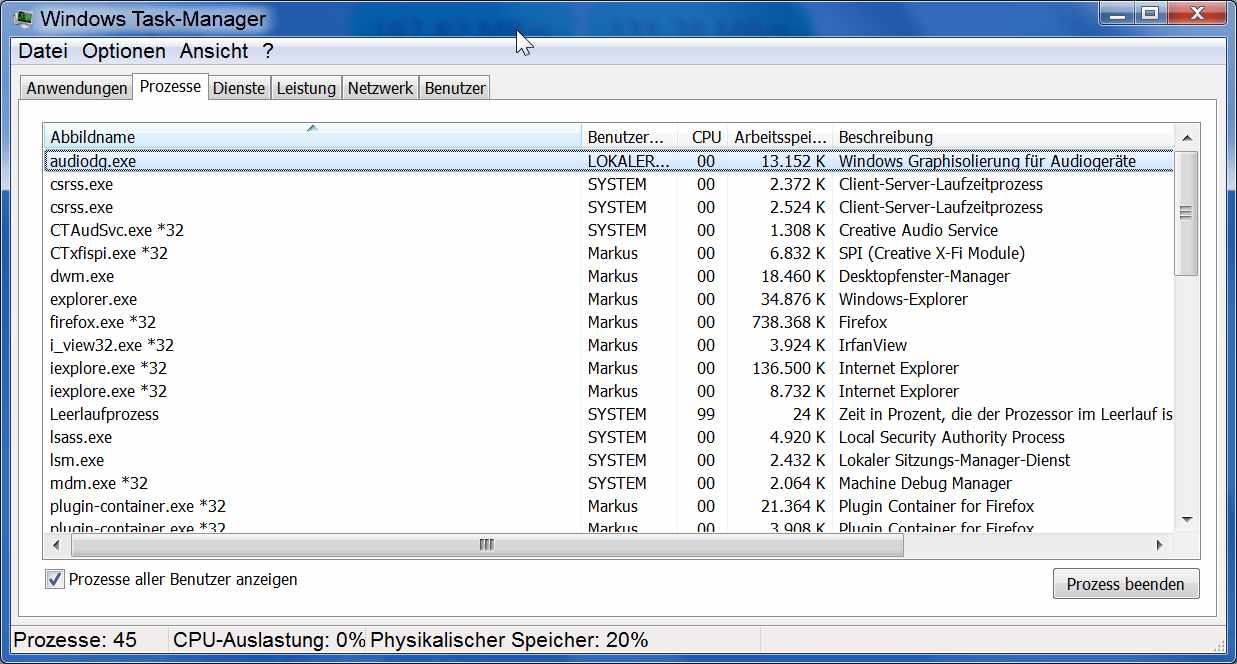Untick Prozesse aller Benutzer anzeigen checkbox
This screenshot has height=664, width=1237.
click(55, 579)
